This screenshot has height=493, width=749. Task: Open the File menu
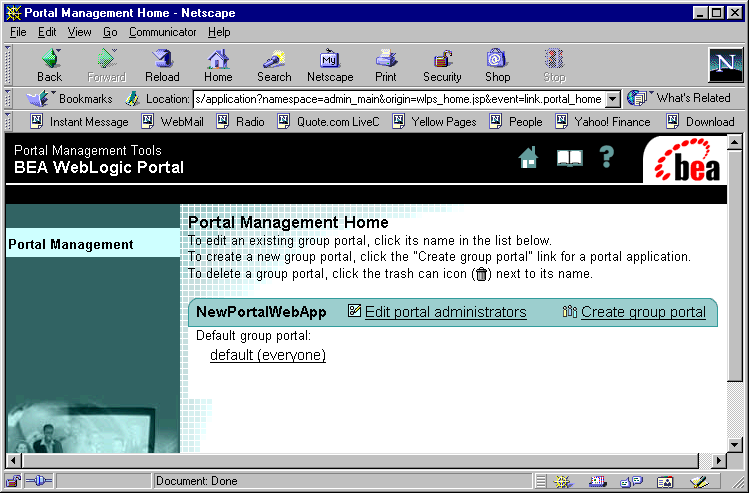tap(18, 32)
